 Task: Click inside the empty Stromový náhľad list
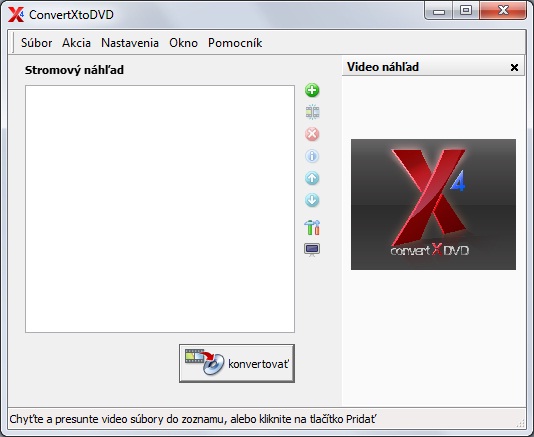(160, 209)
